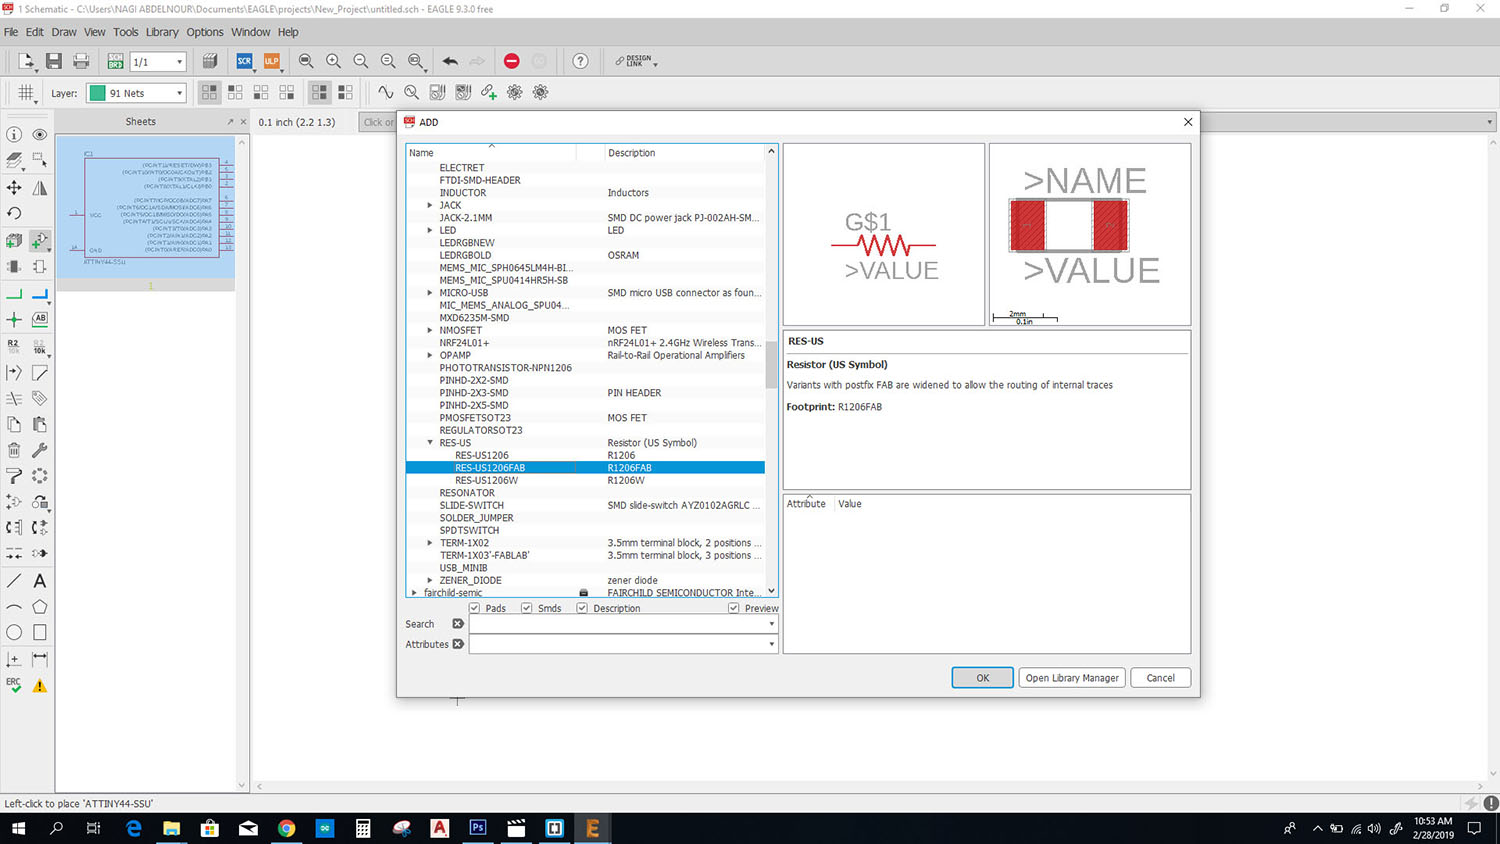Open the grid settings icon
The height and width of the screenshot is (844, 1500).
(x=26, y=93)
